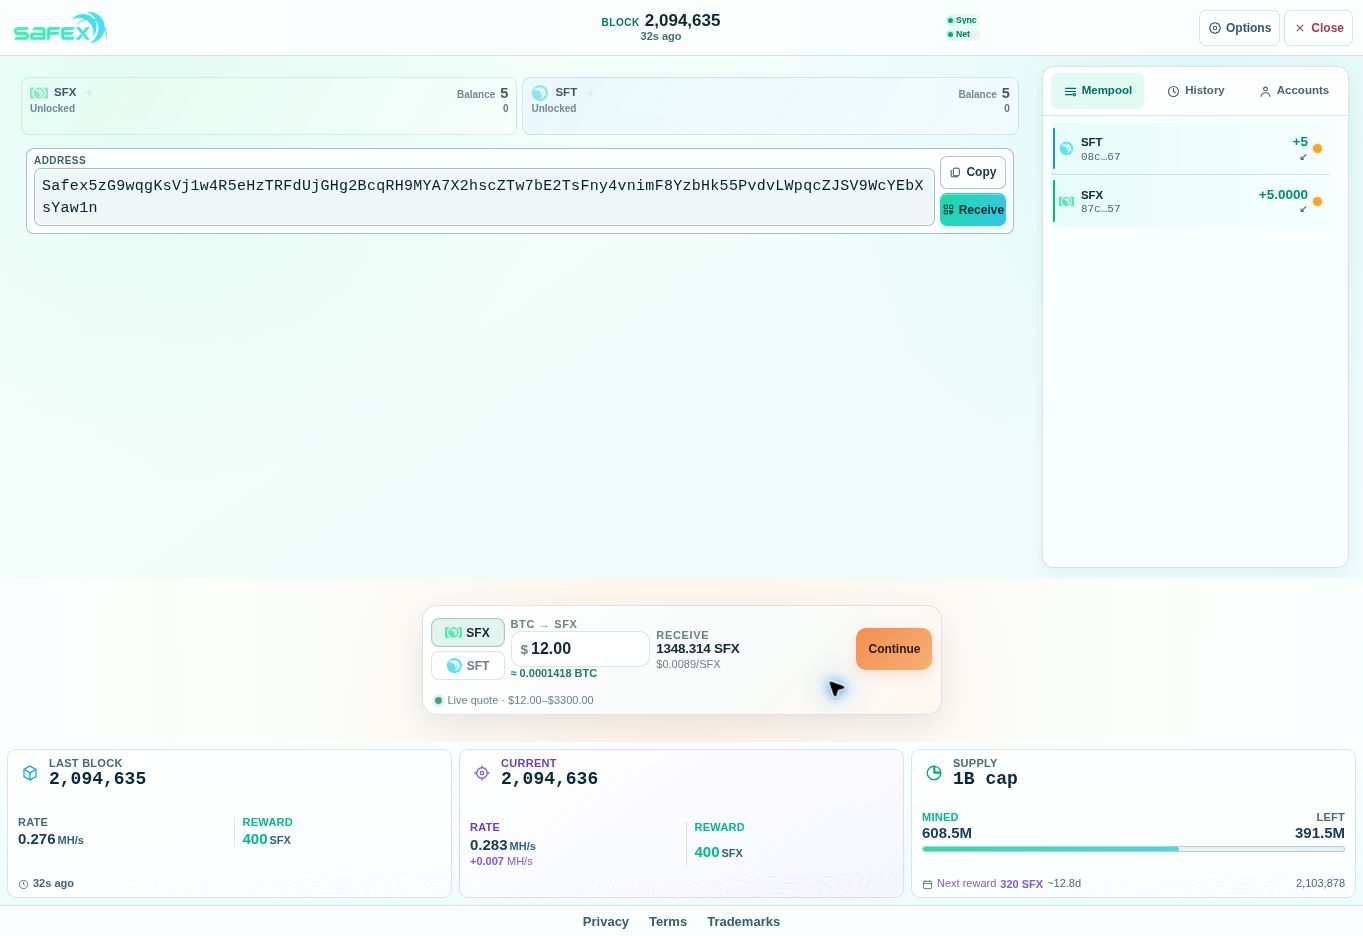Click the cube icon beside Last Block
Screen dimensions: 1363x936
[x=30, y=772]
